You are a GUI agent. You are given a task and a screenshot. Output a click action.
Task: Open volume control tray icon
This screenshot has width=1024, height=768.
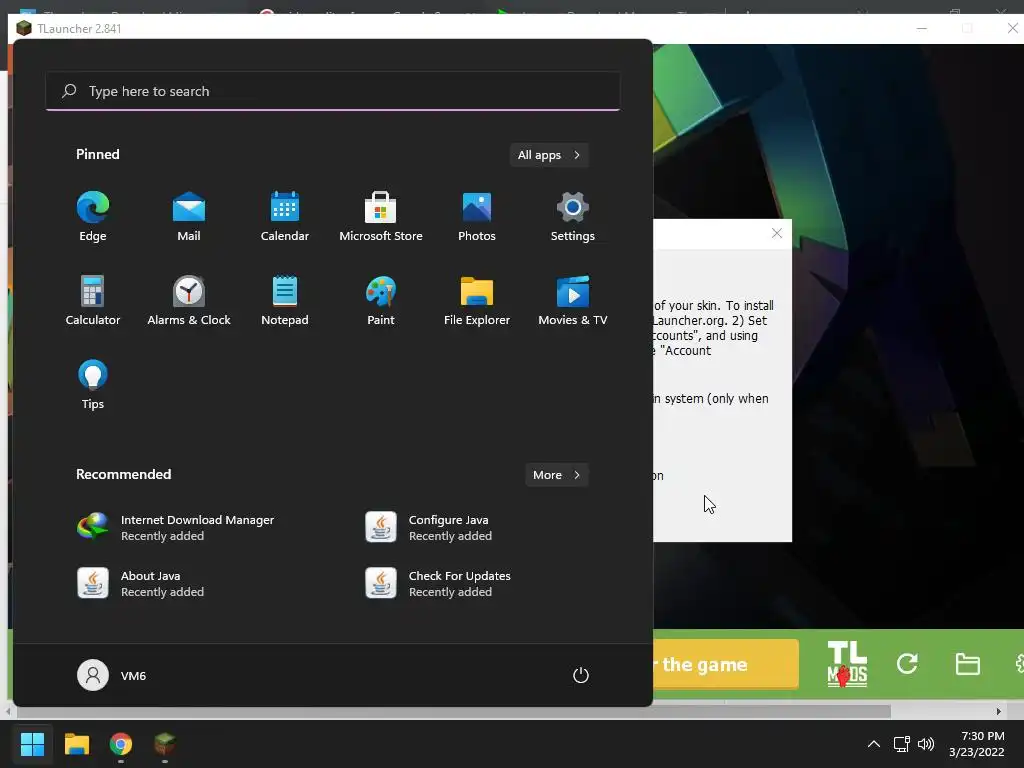click(926, 744)
